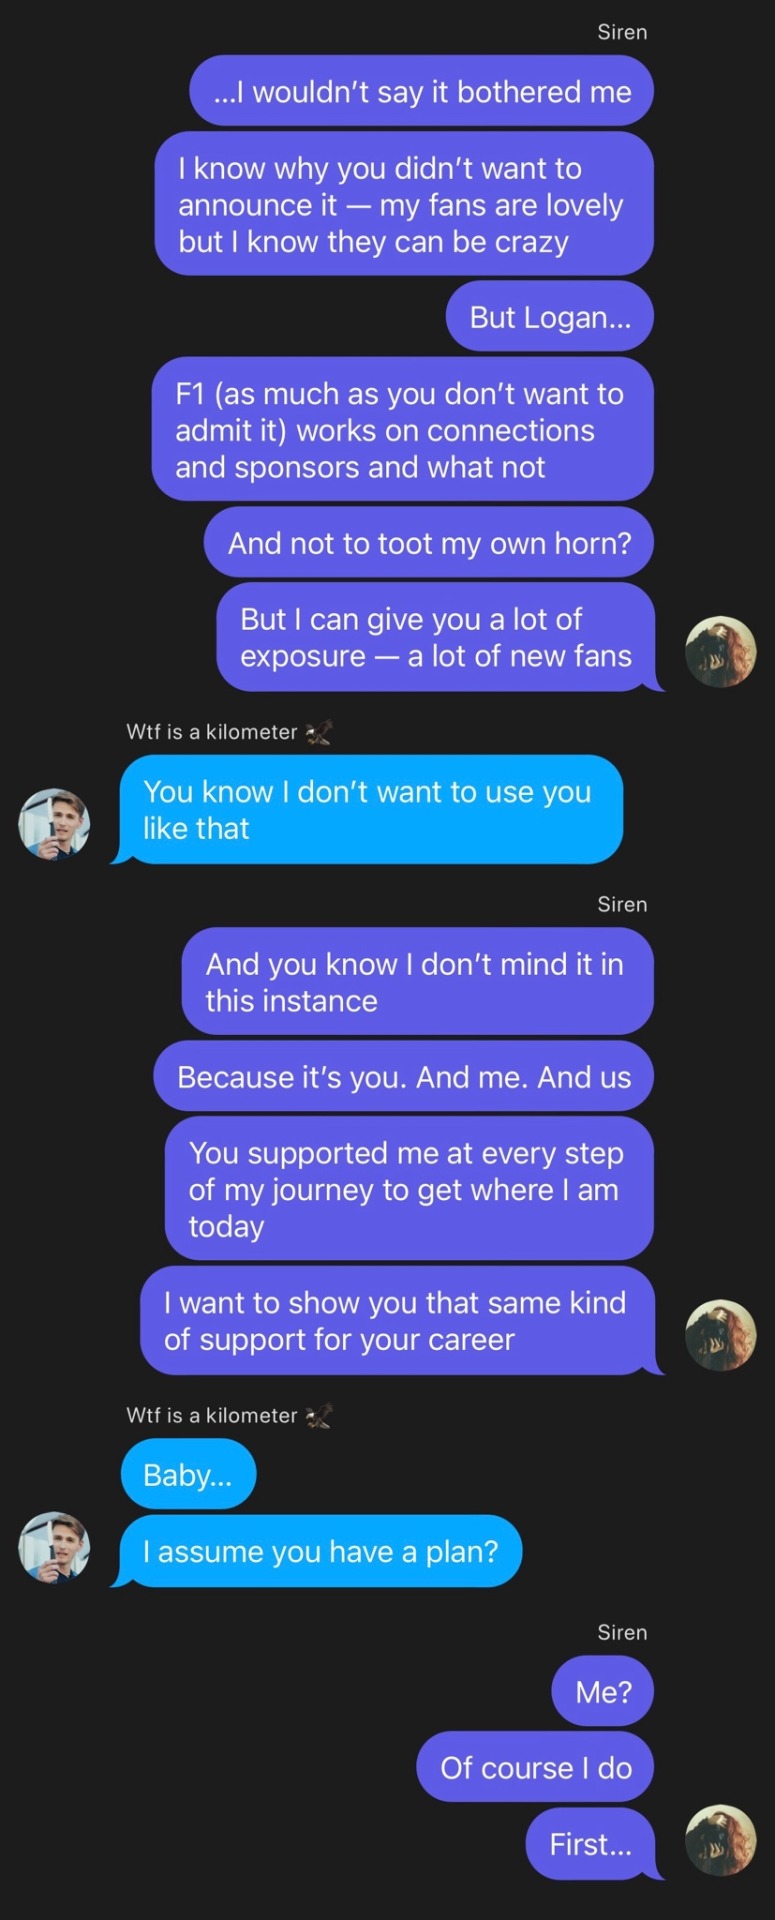Tap the 'Of course I do' bubble
Screen dimensions: 775x1920
(x=535, y=1767)
